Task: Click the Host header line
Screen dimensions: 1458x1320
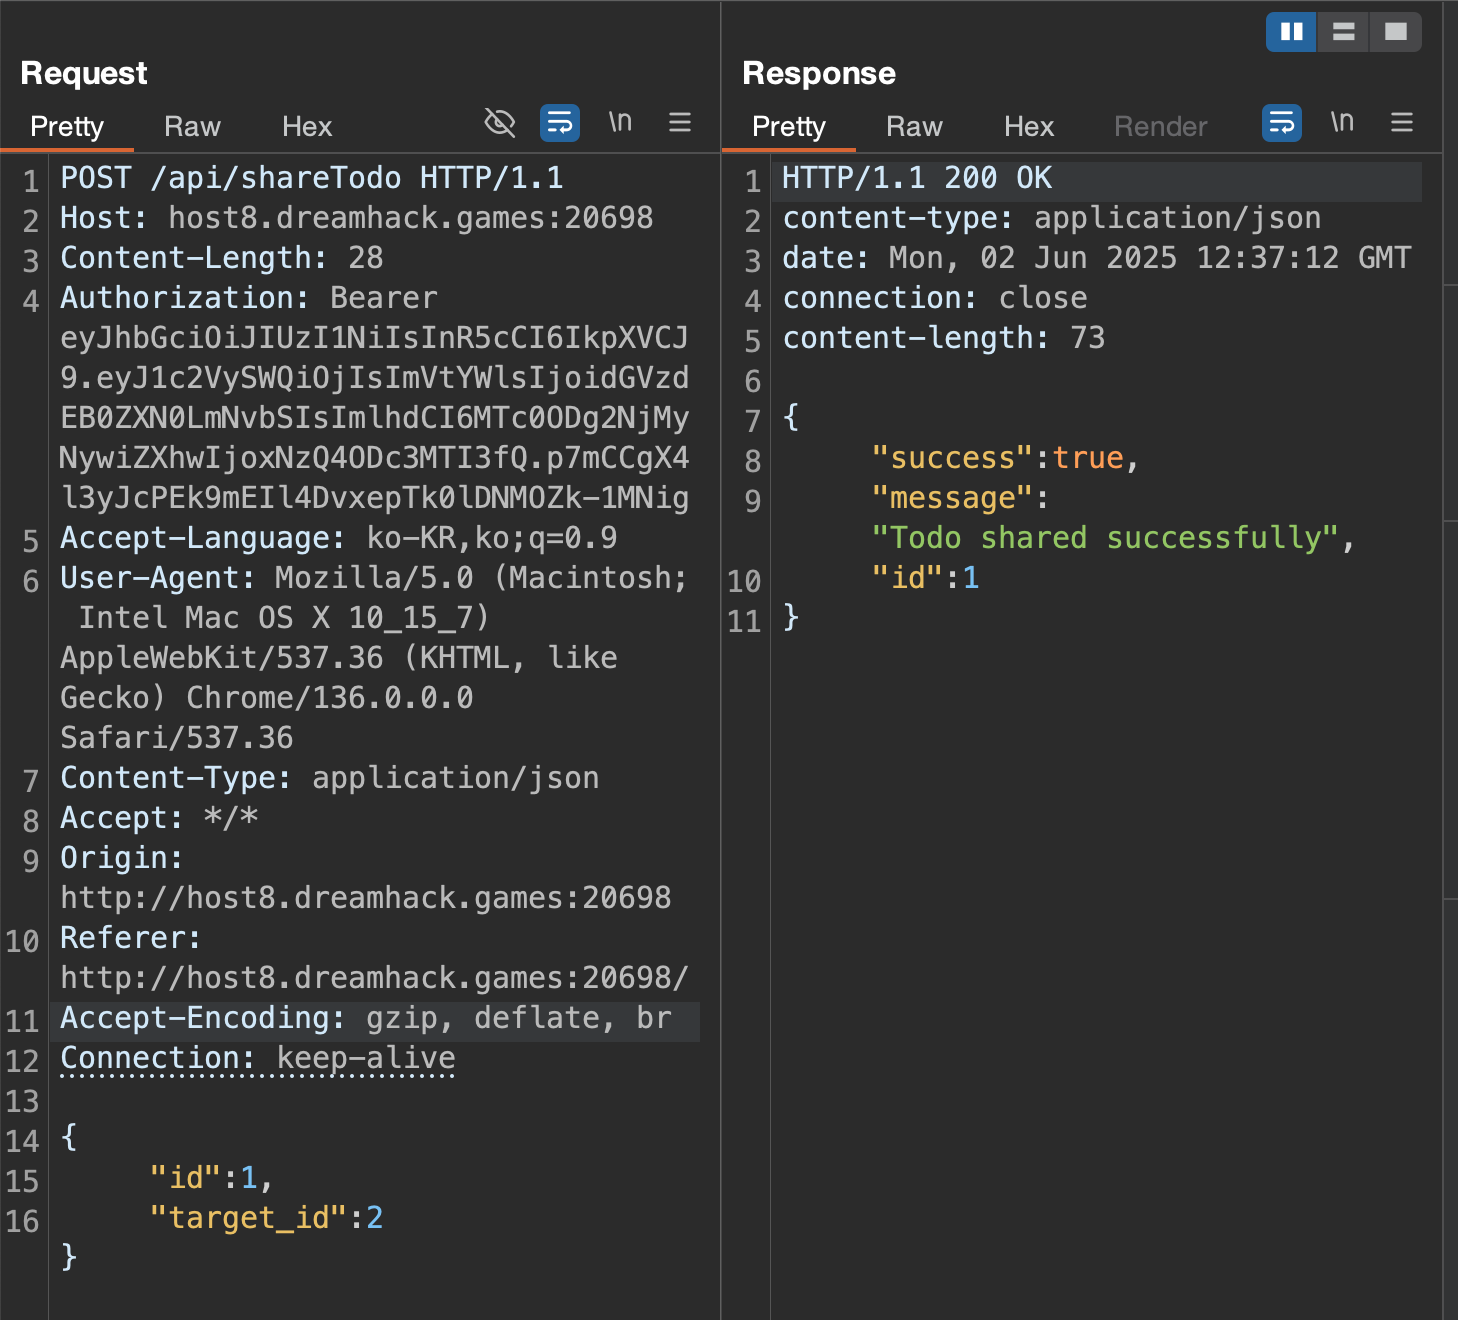Action: point(357,218)
